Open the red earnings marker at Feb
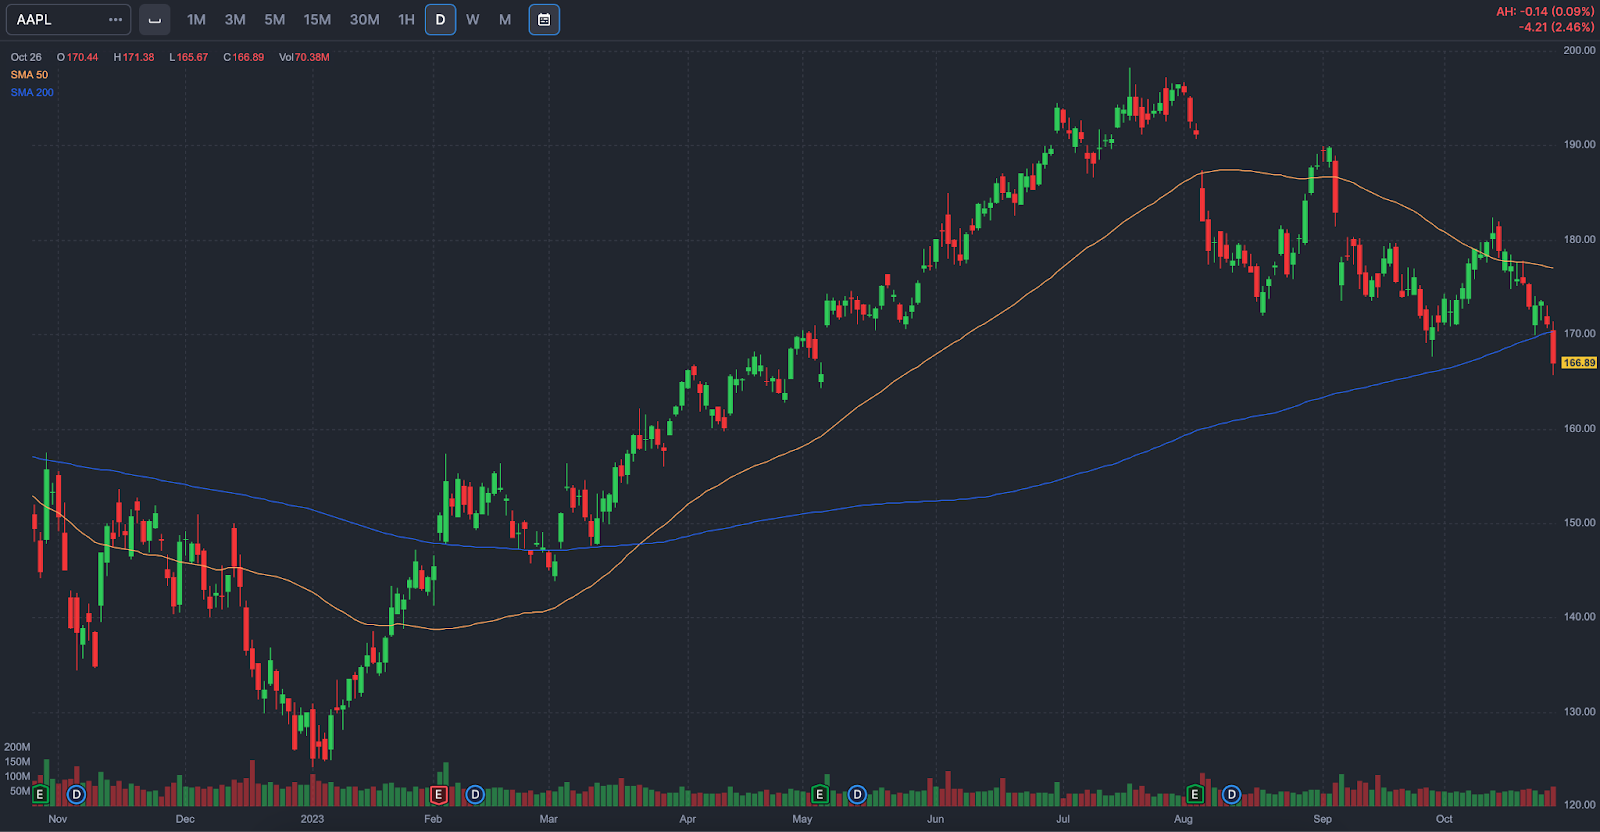This screenshot has height=832, width=1600. coord(438,794)
